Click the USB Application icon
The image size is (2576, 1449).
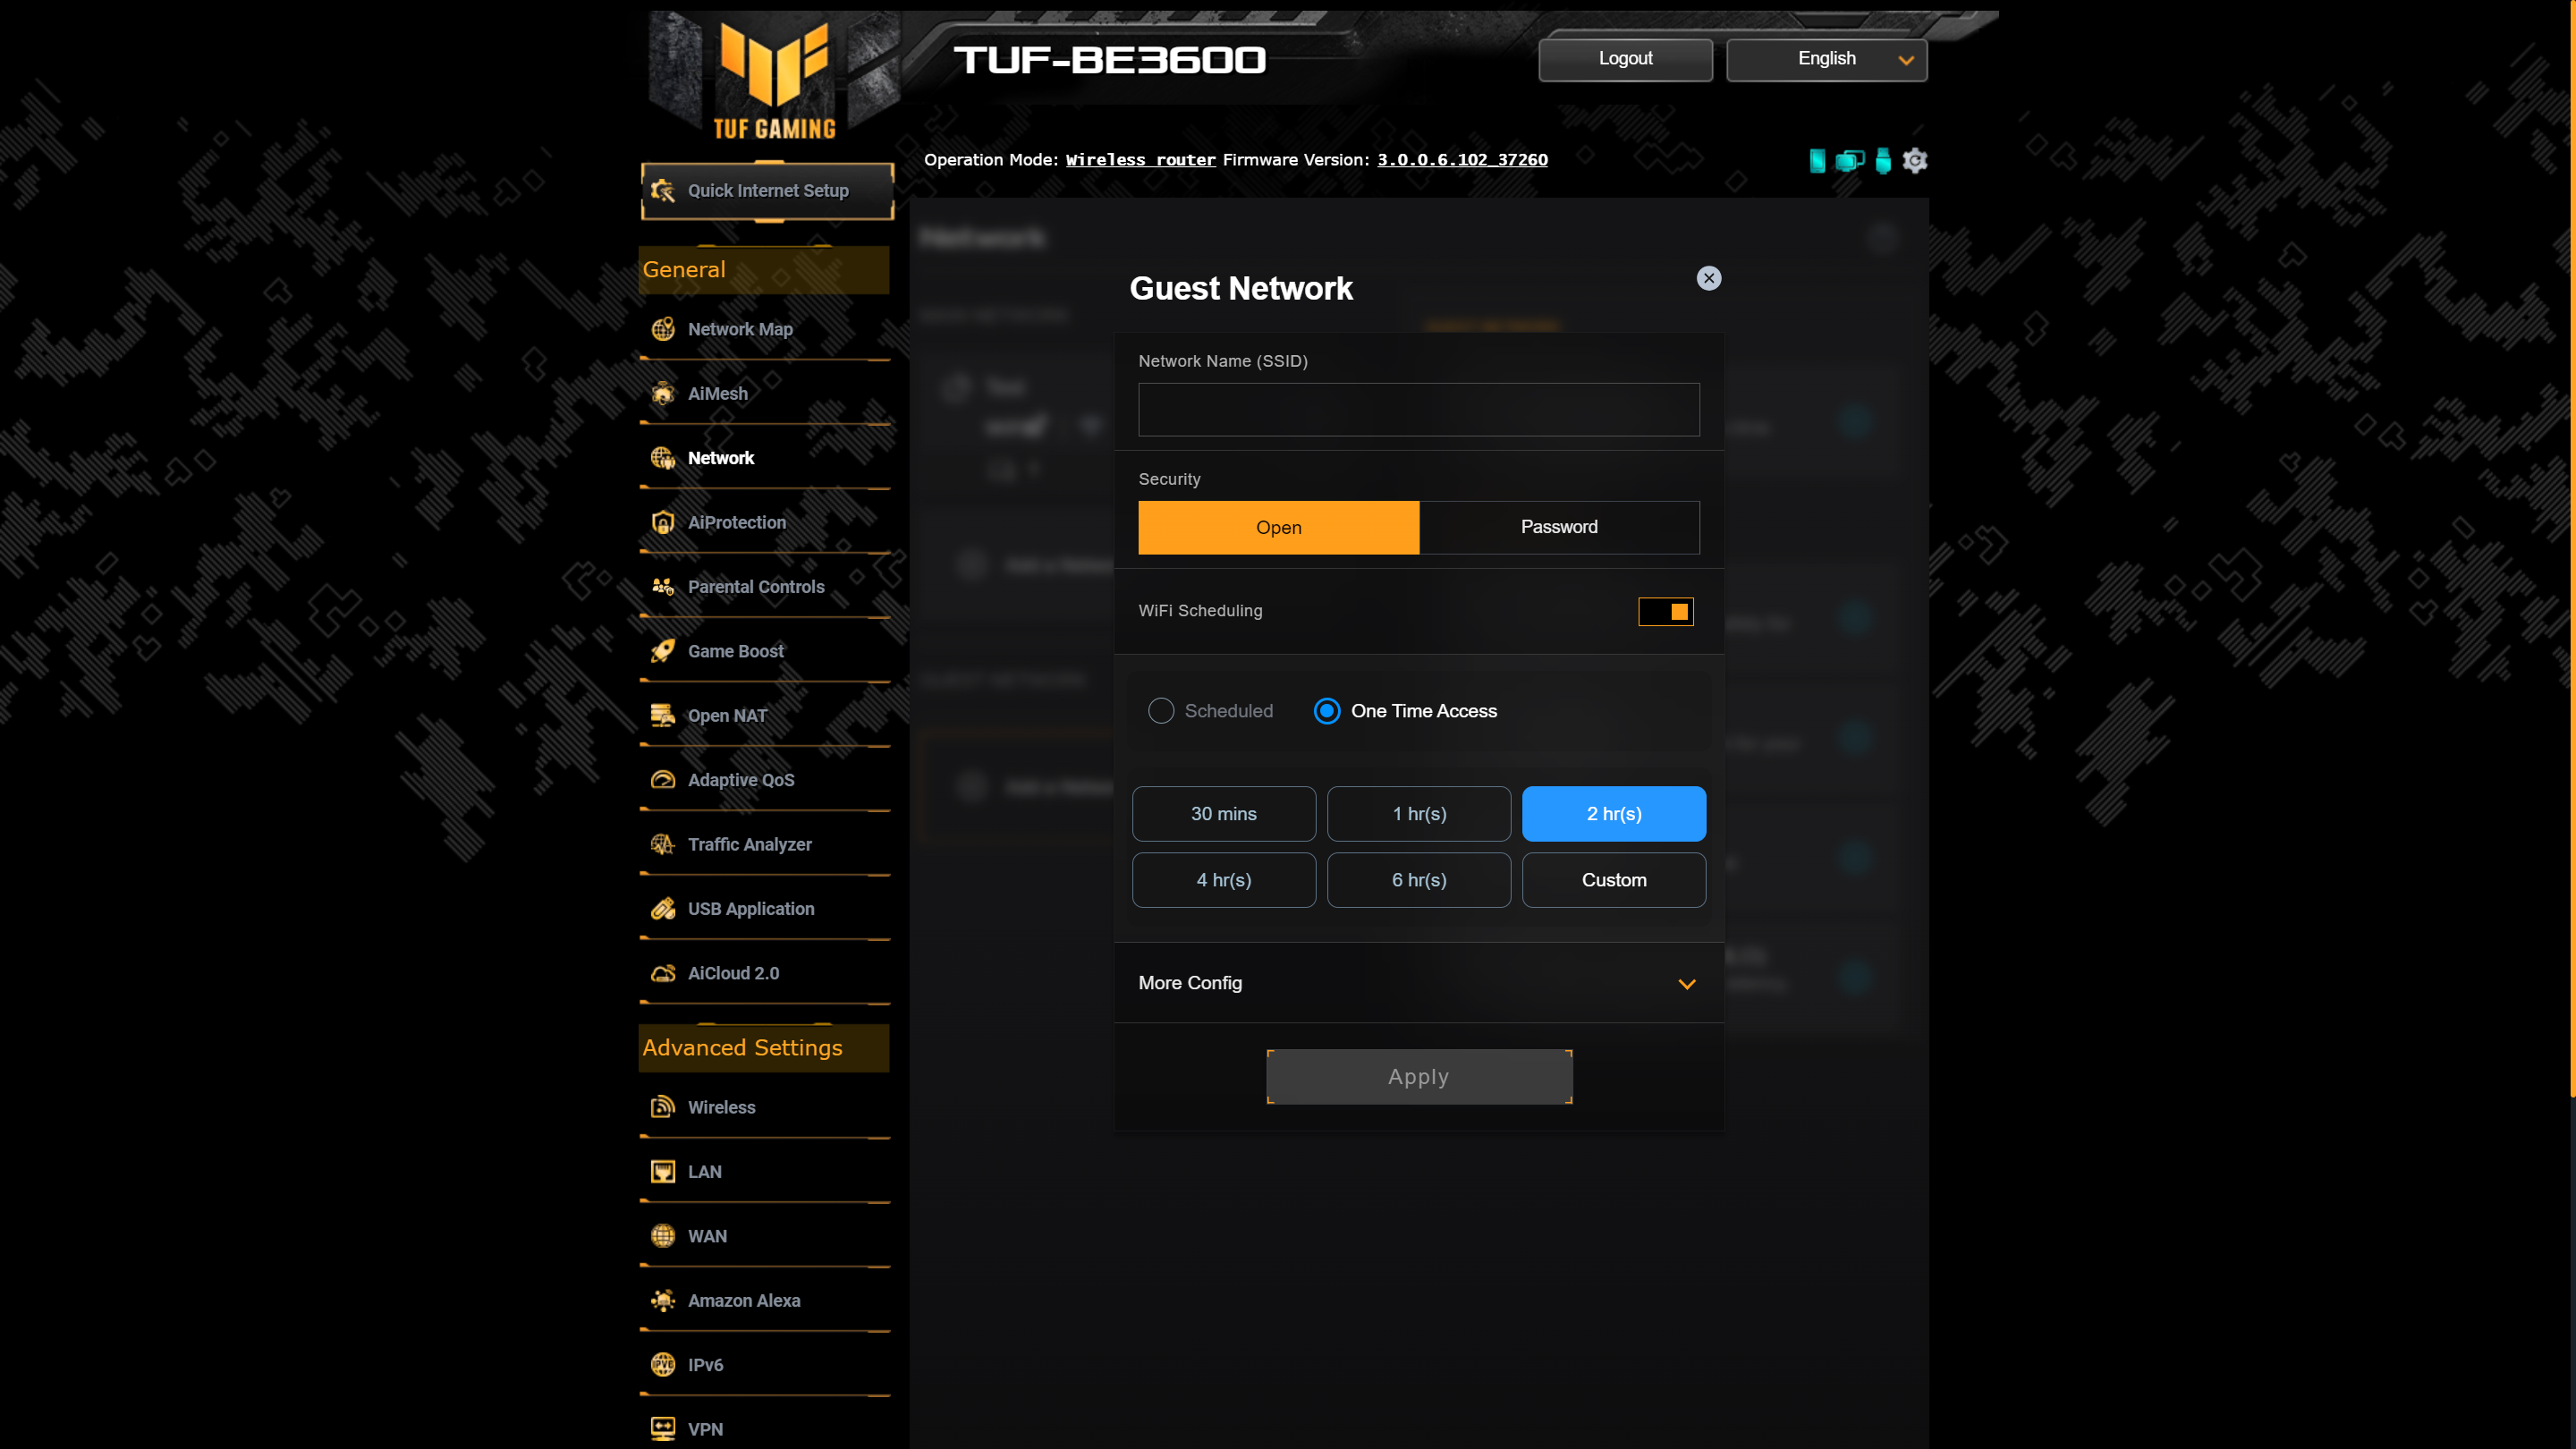pyautogui.click(x=664, y=908)
